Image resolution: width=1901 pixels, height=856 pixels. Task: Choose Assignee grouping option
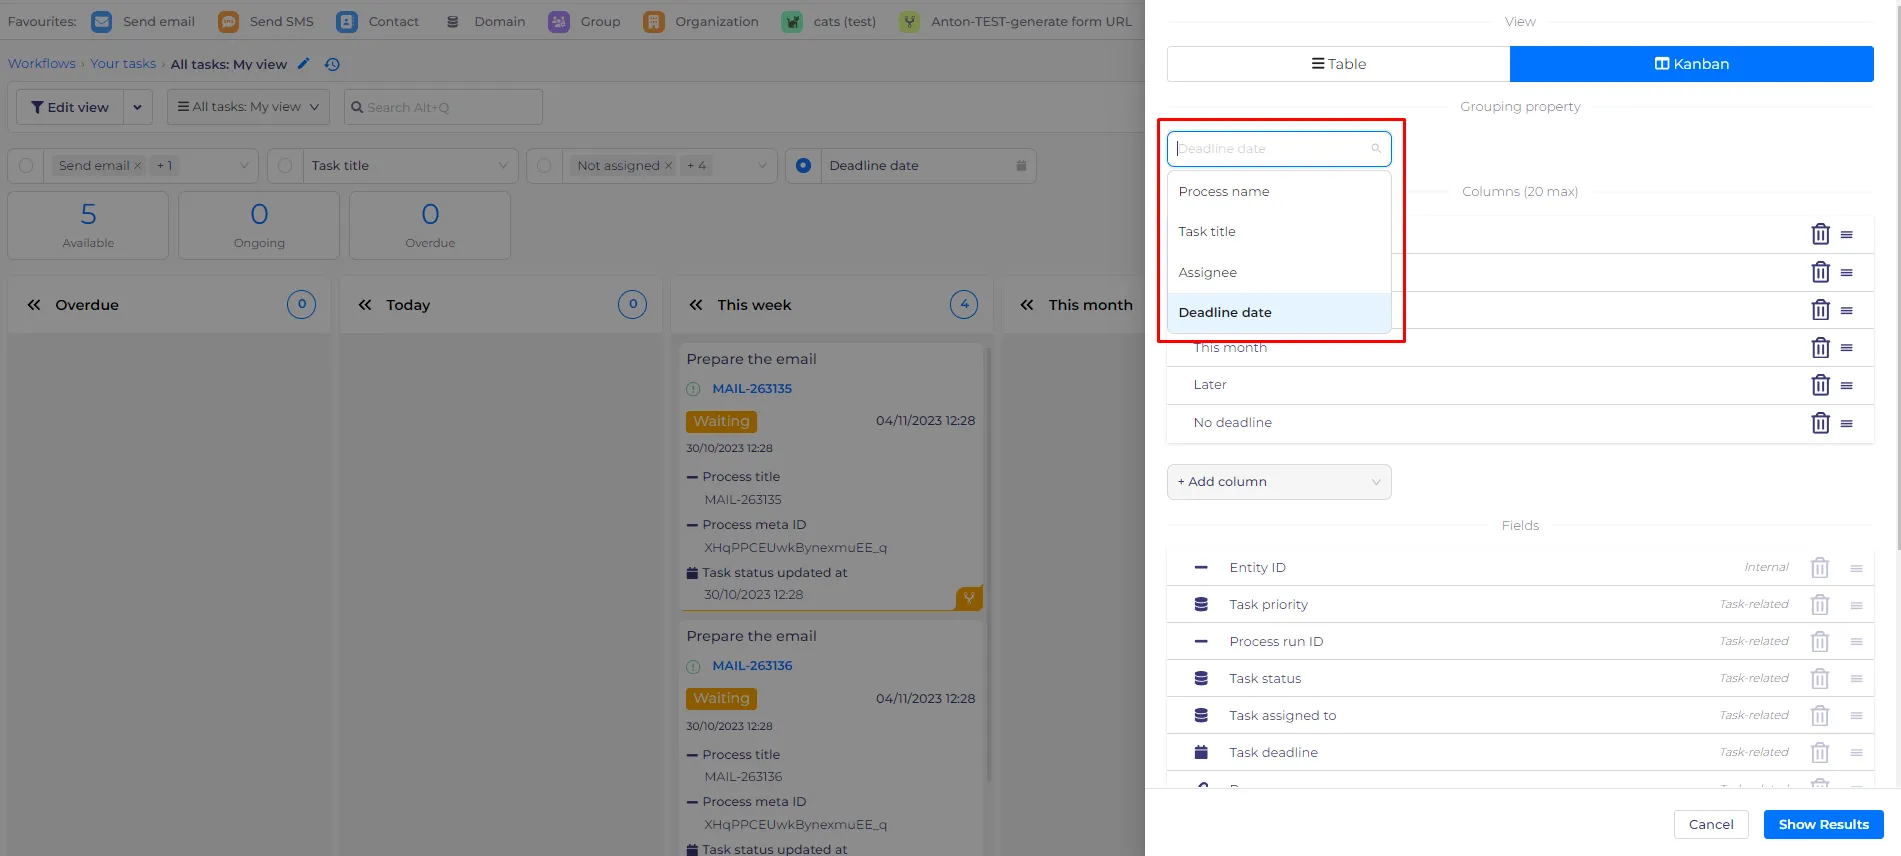click(x=1279, y=273)
